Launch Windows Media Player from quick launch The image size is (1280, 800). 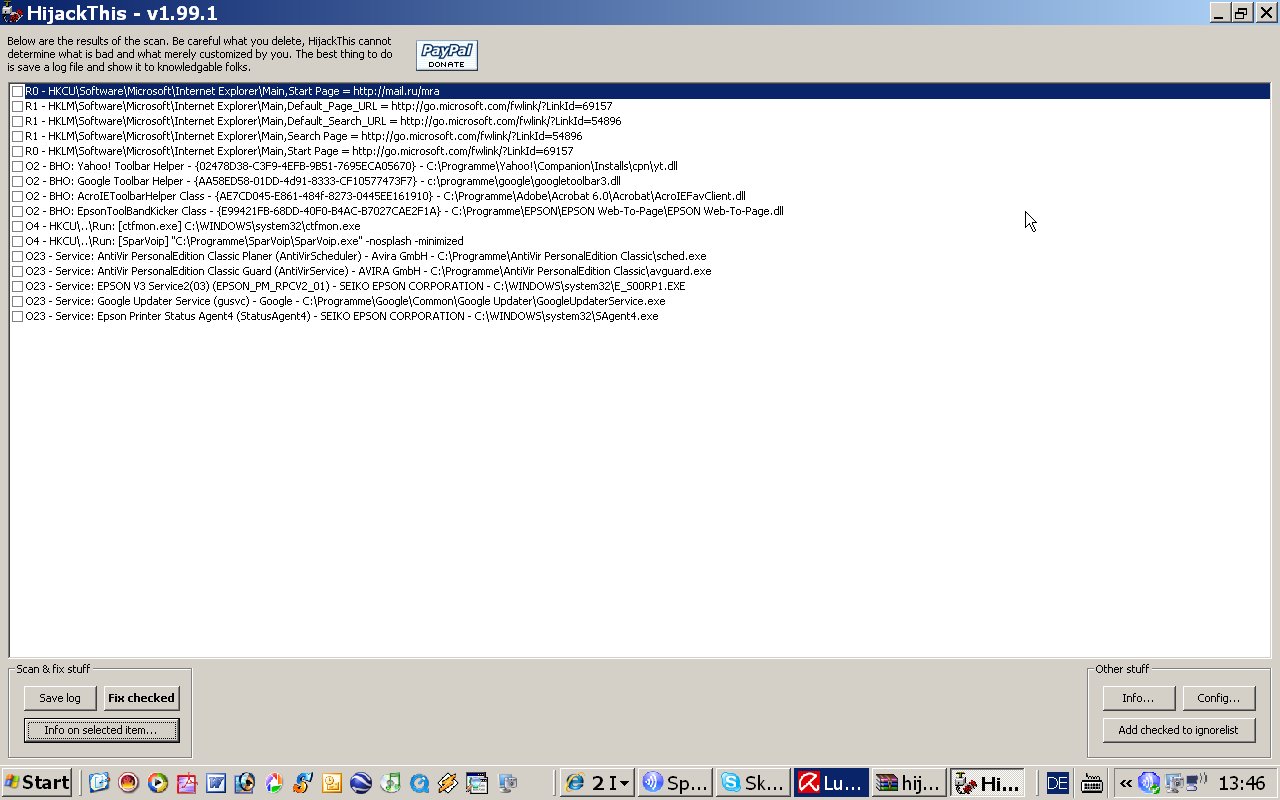(157, 783)
